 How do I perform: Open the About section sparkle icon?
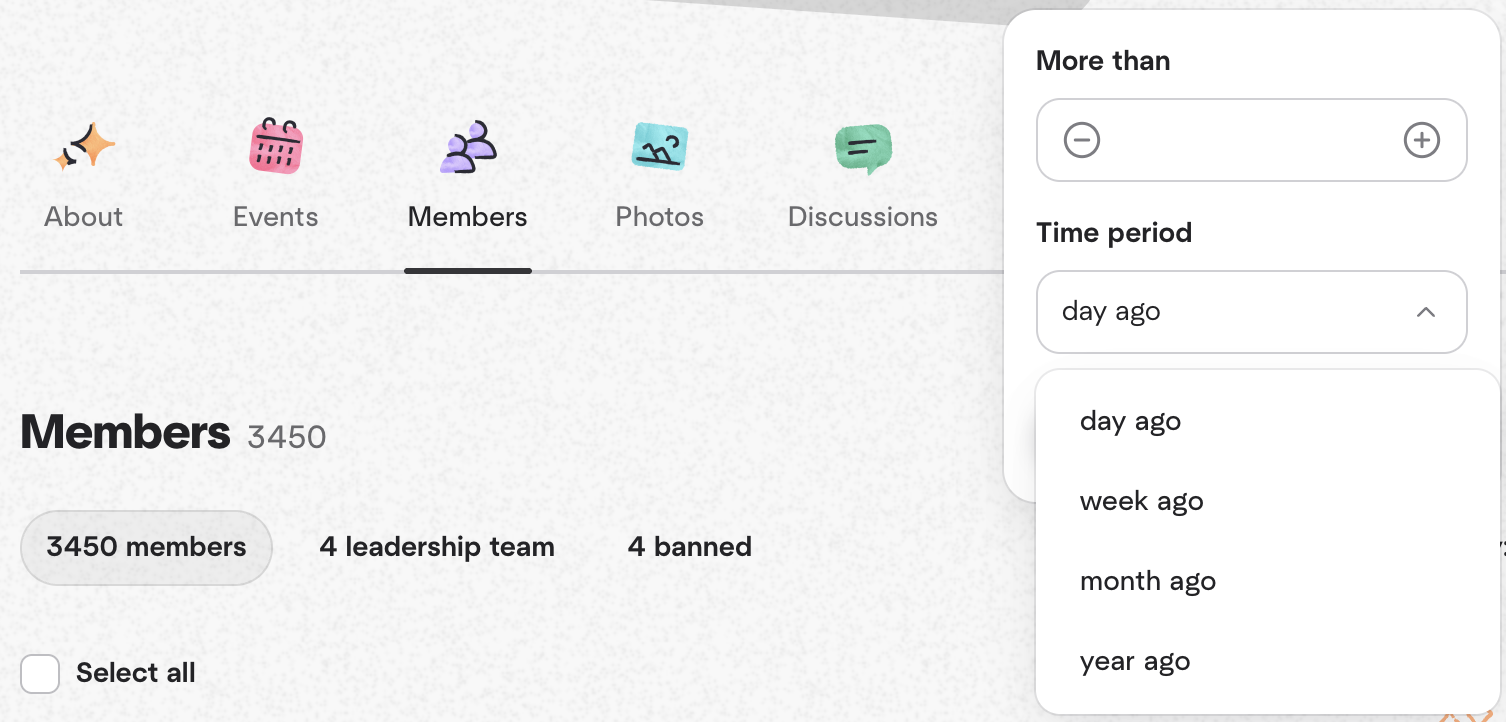coord(83,145)
